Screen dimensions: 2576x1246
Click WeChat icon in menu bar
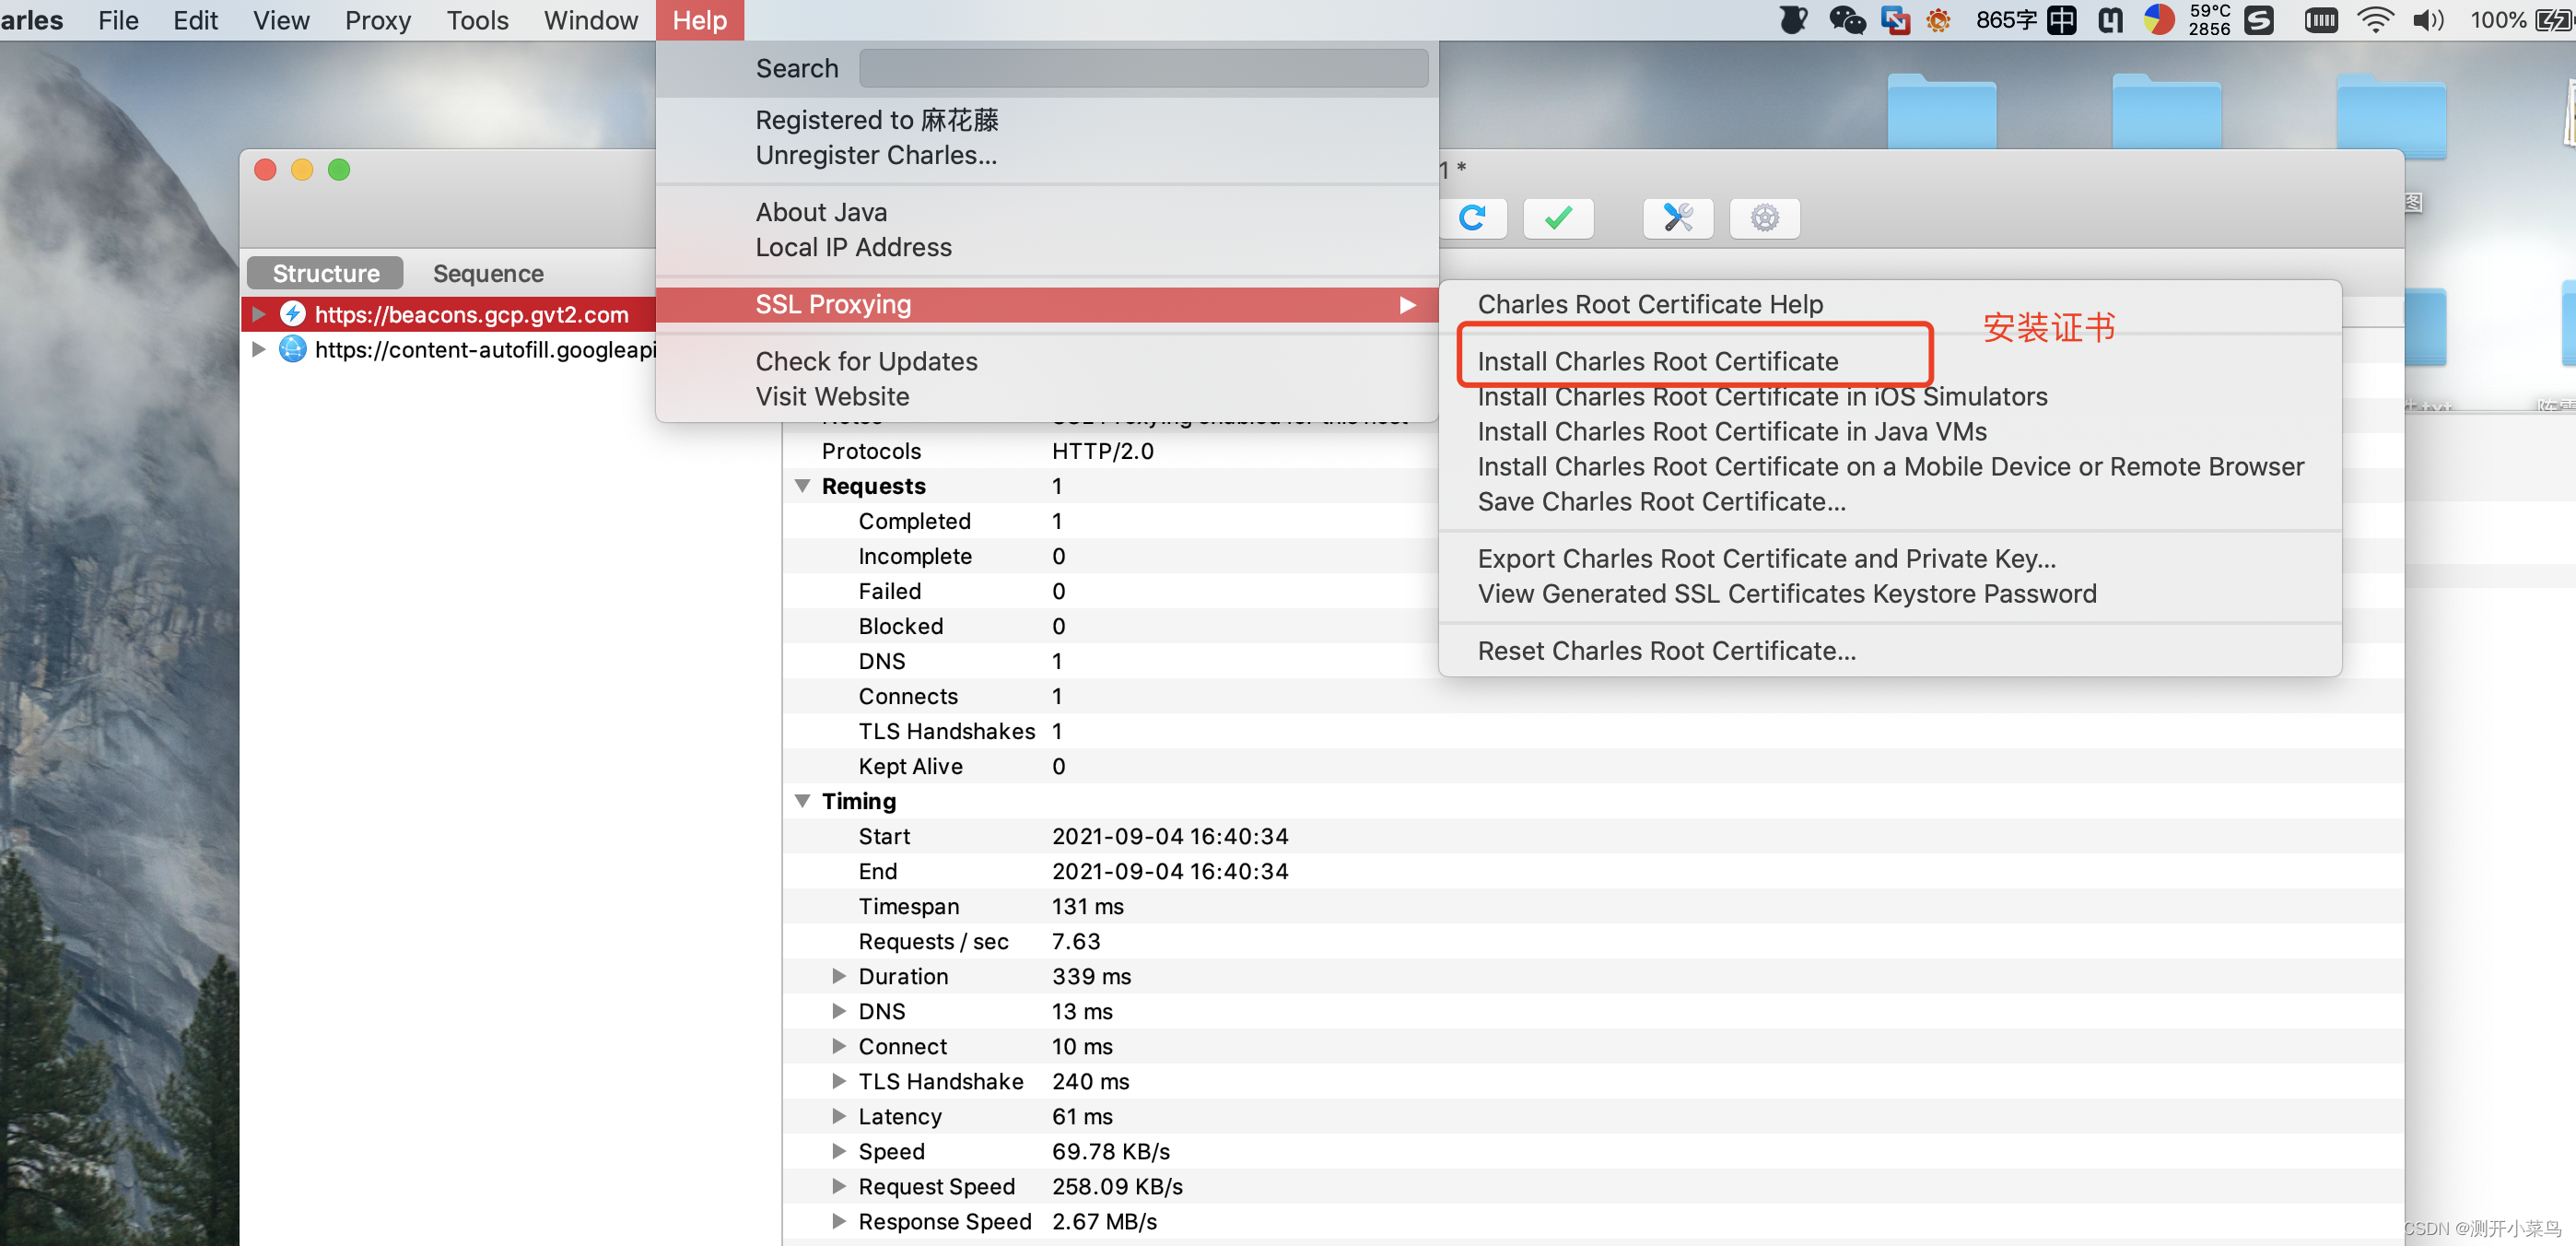(x=1846, y=20)
